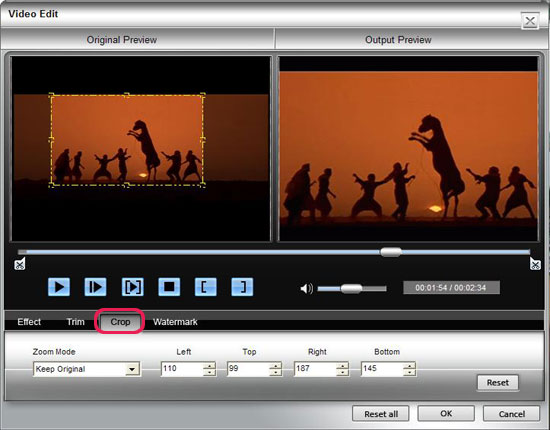Mute audio using the speaker icon

click(x=306, y=289)
